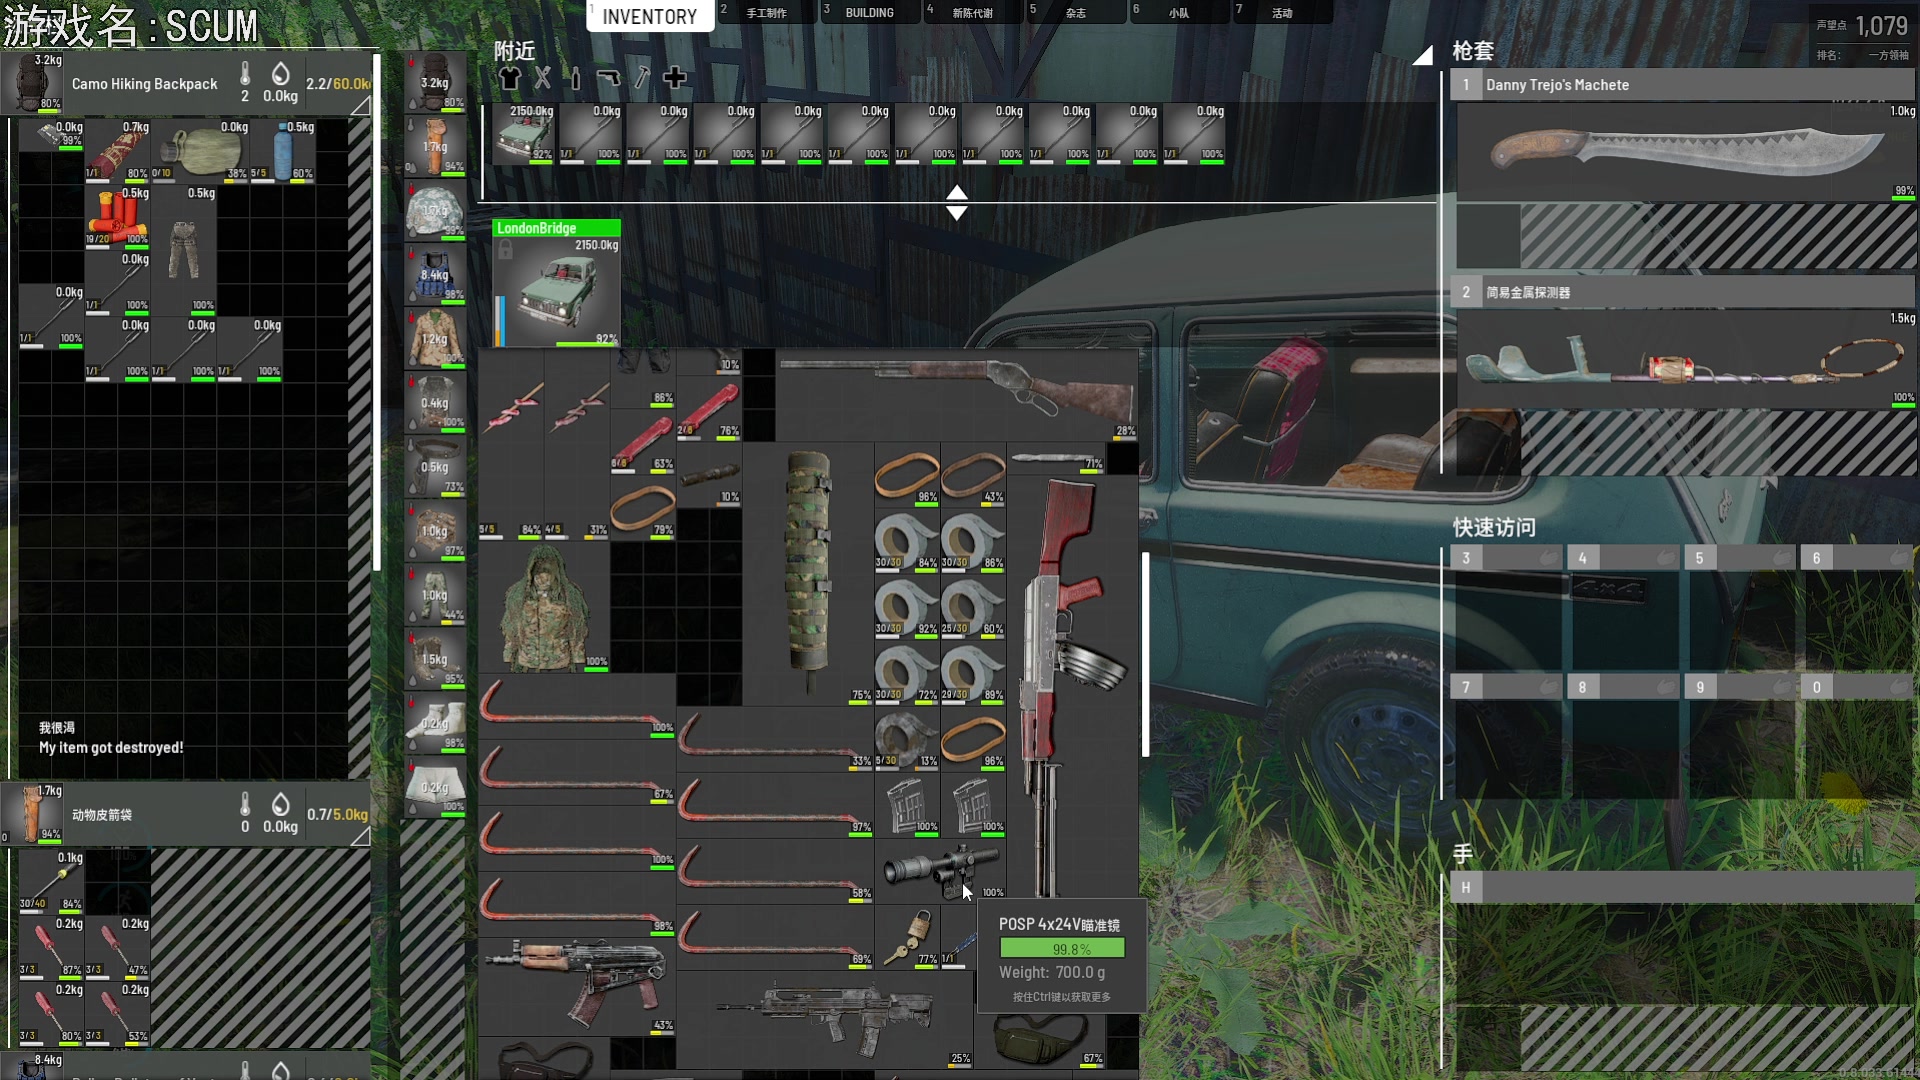This screenshot has height=1080, width=1920.
Task: Select the food filter fork-knife icon
Action: point(542,78)
